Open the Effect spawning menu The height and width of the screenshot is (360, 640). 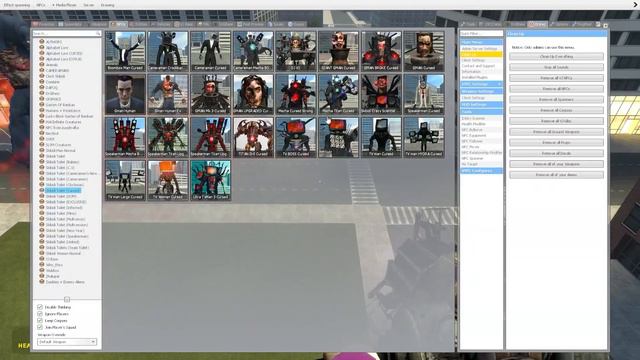click(17, 5)
